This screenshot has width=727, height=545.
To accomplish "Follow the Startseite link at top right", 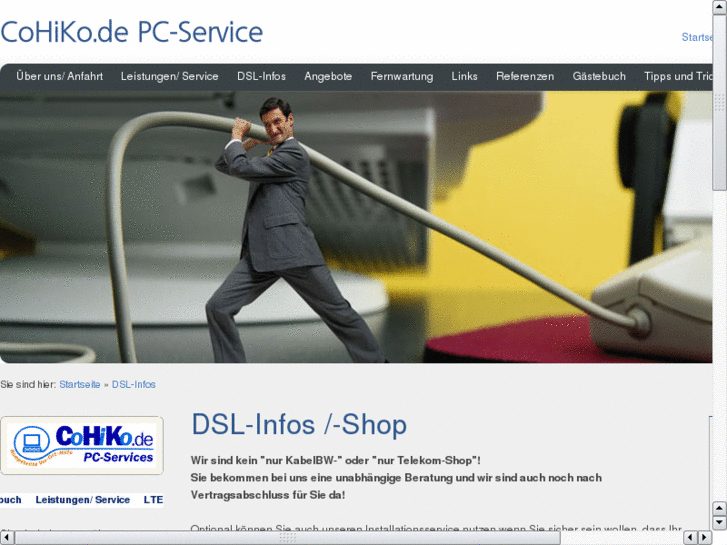I will click(696, 37).
